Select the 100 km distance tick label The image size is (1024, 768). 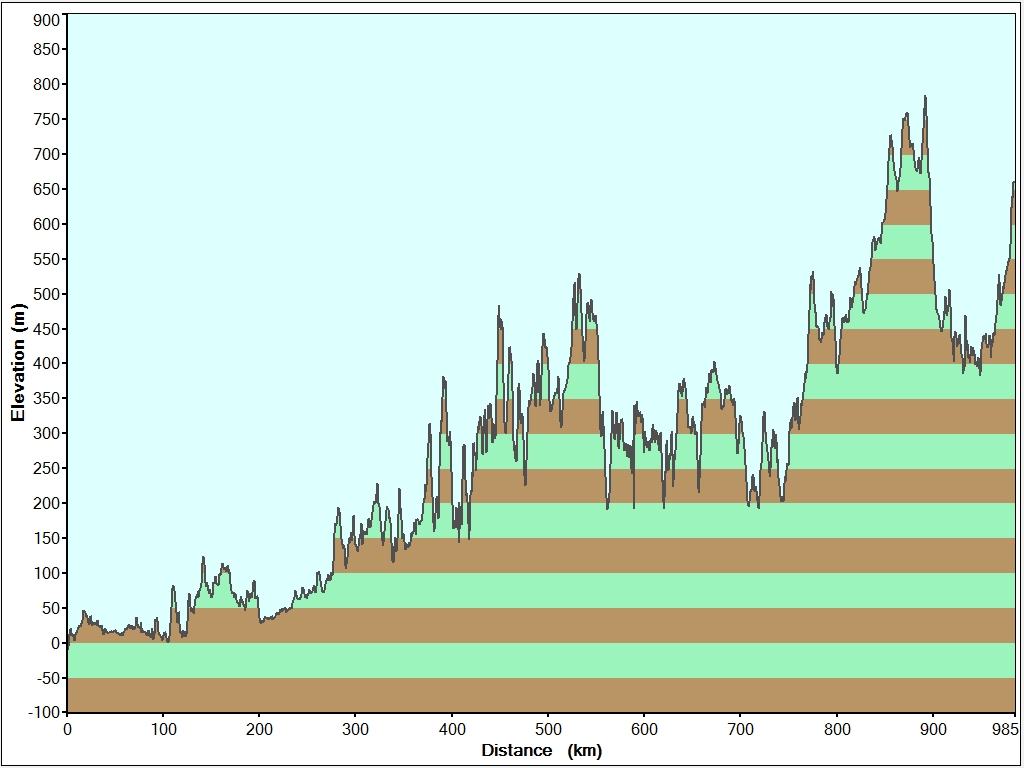pos(163,730)
